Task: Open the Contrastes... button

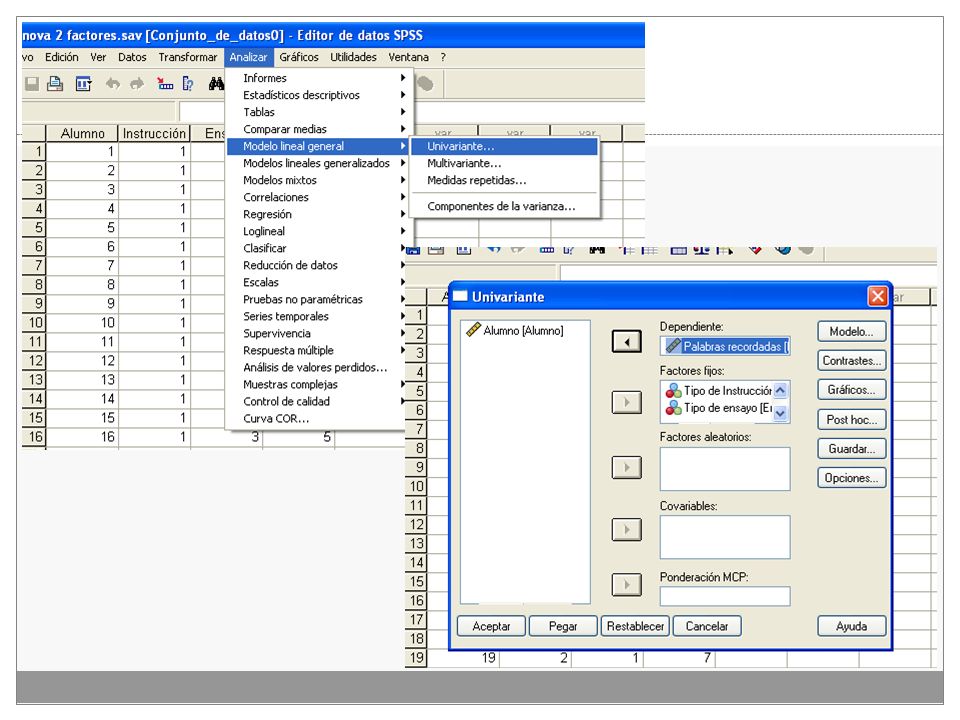Action: click(852, 361)
